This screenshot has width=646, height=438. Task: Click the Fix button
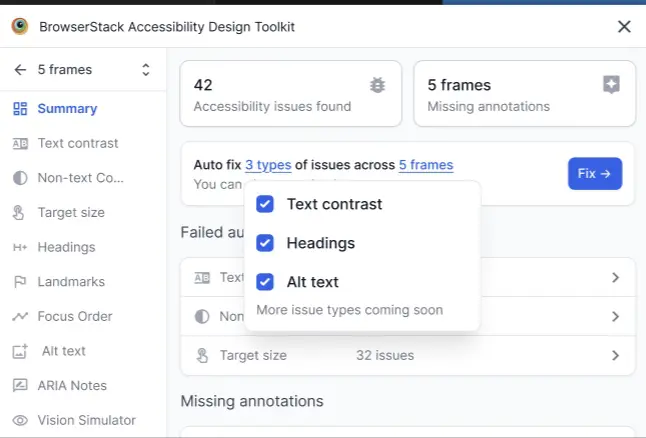coord(595,173)
